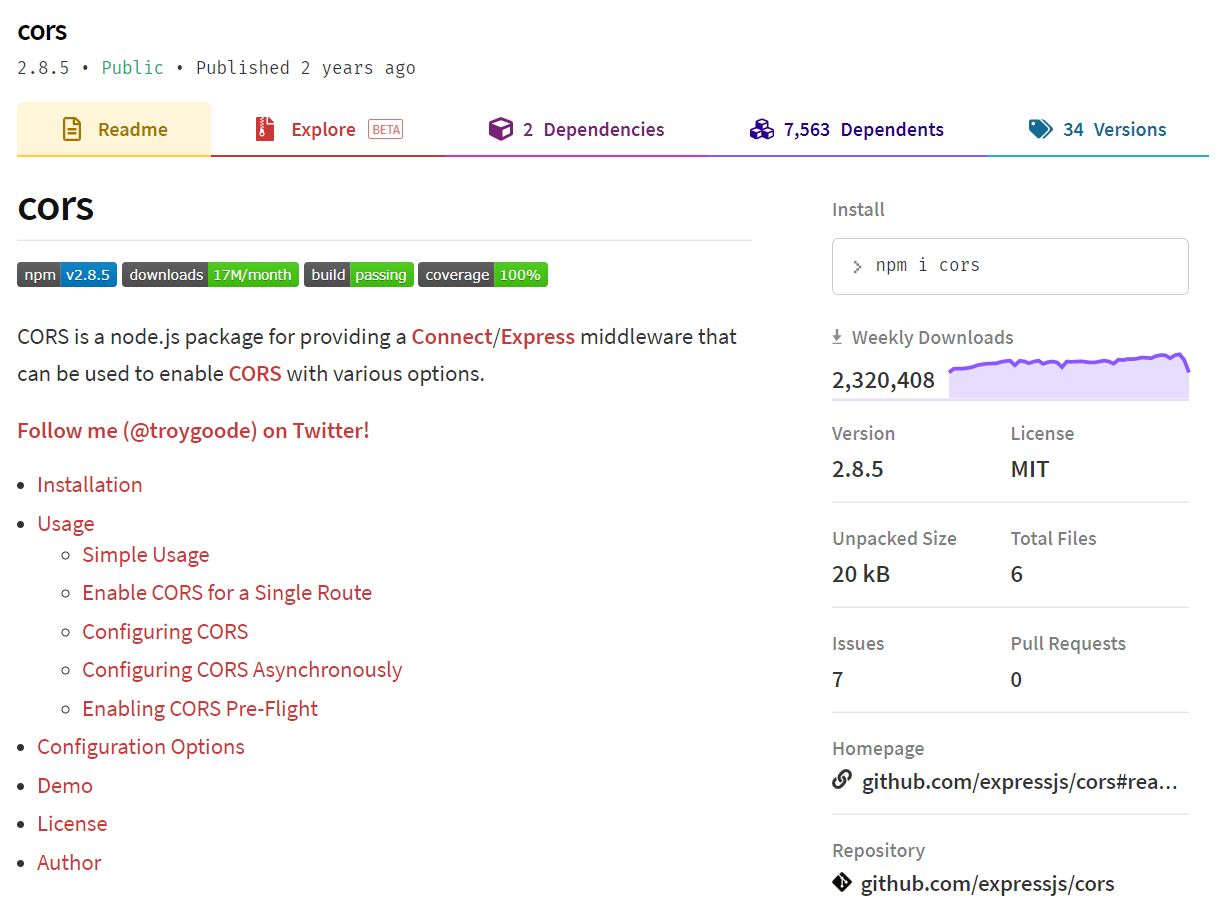
Task: Go to Enabling CORS Pre-Flight section
Action: [200, 709]
